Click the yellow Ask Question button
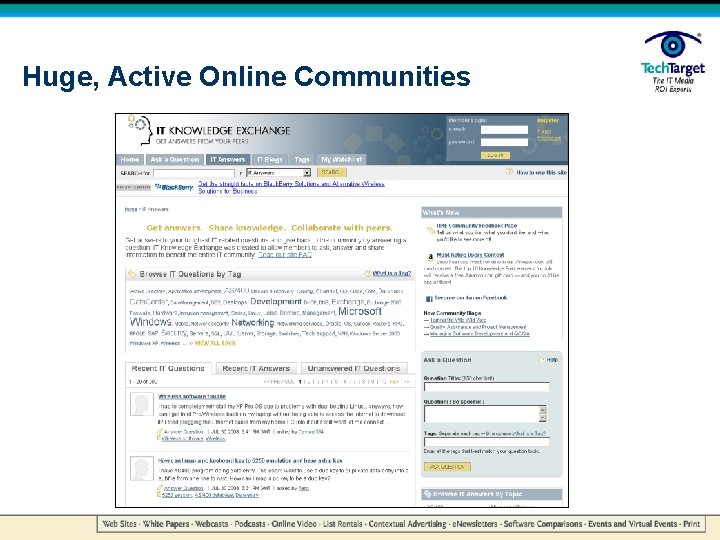720x540 pixels. point(447,467)
